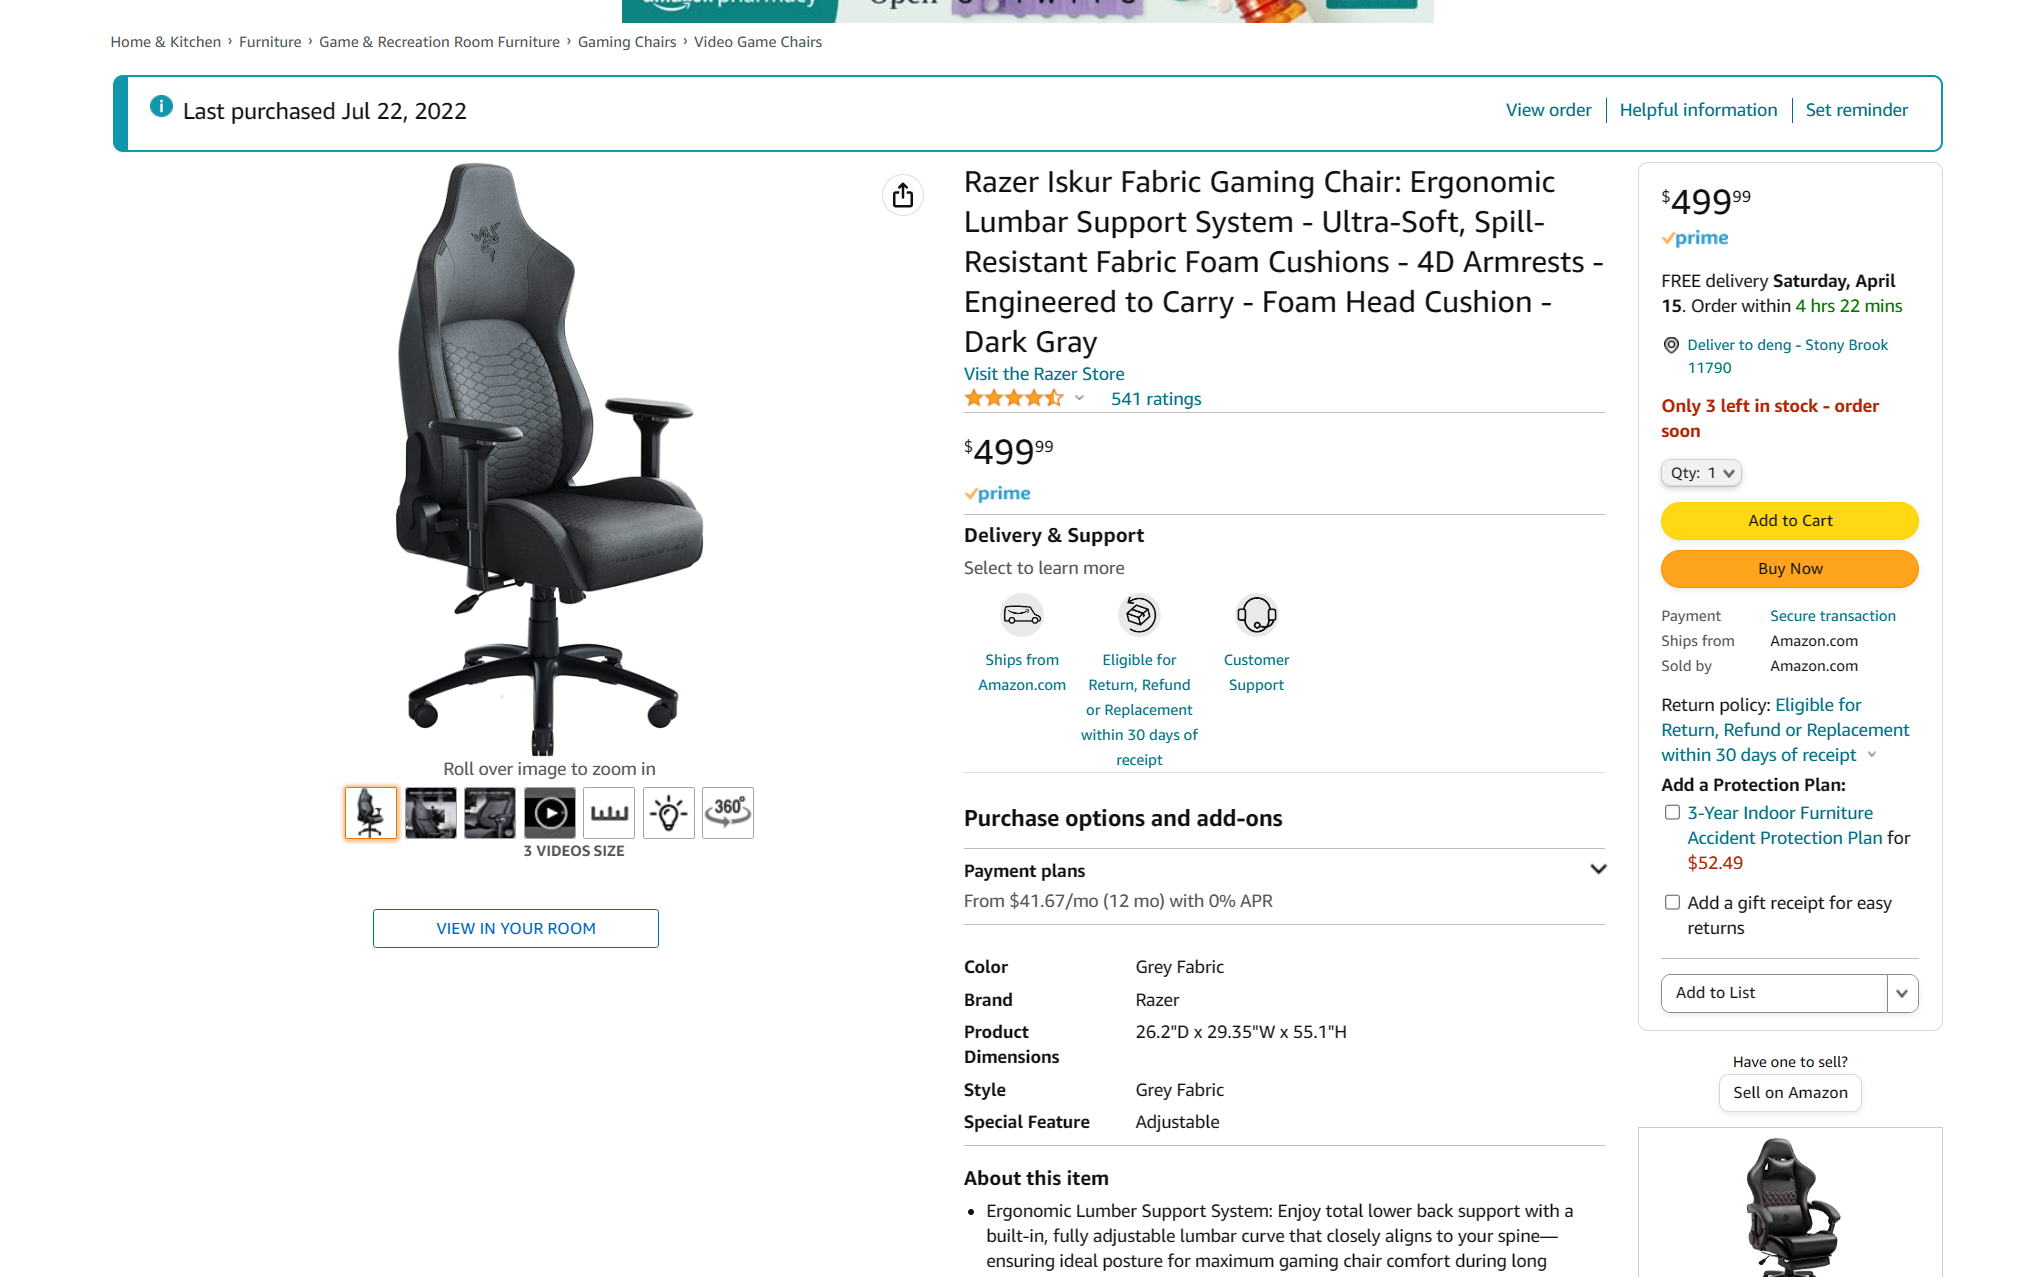
Task: Click the return box icon
Action: click(x=1139, y=615)
